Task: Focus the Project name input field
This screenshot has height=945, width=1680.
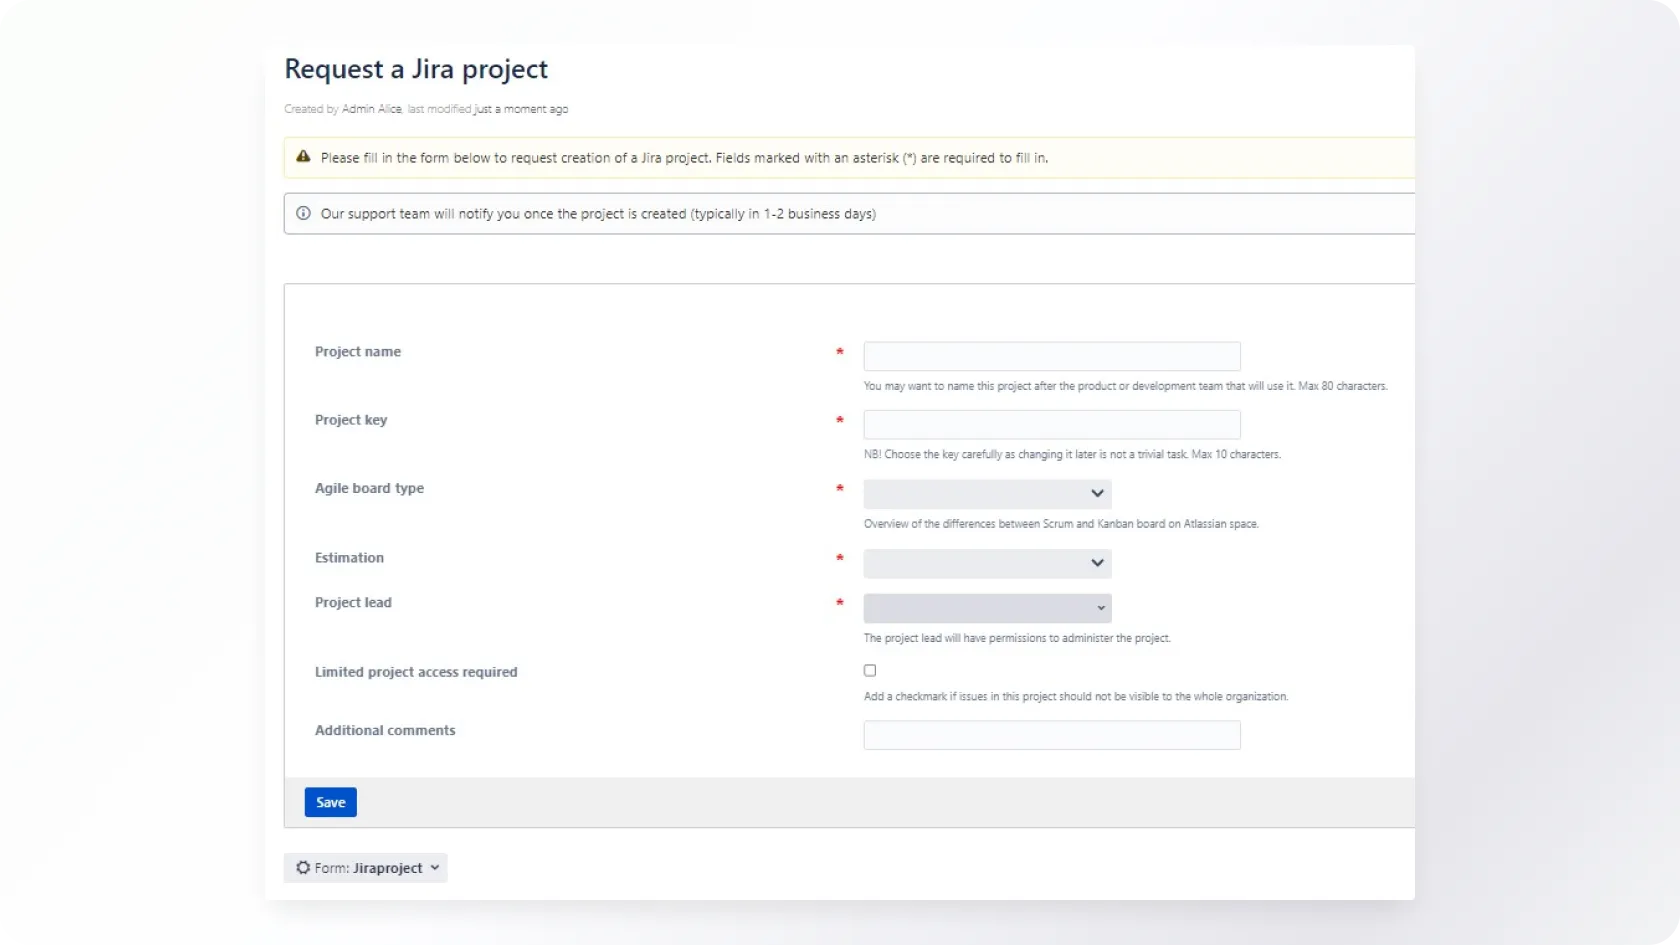Action: (1052, 357)
